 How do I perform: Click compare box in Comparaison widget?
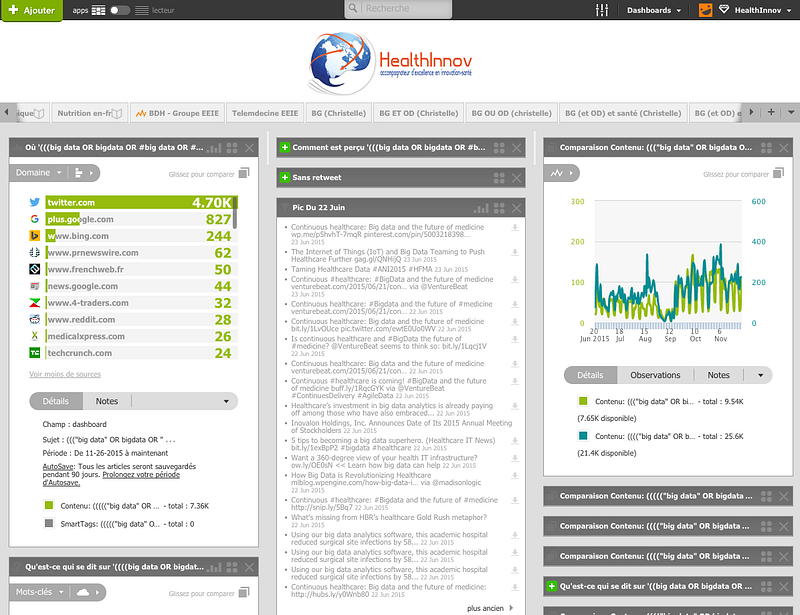[x=778, y=173]
